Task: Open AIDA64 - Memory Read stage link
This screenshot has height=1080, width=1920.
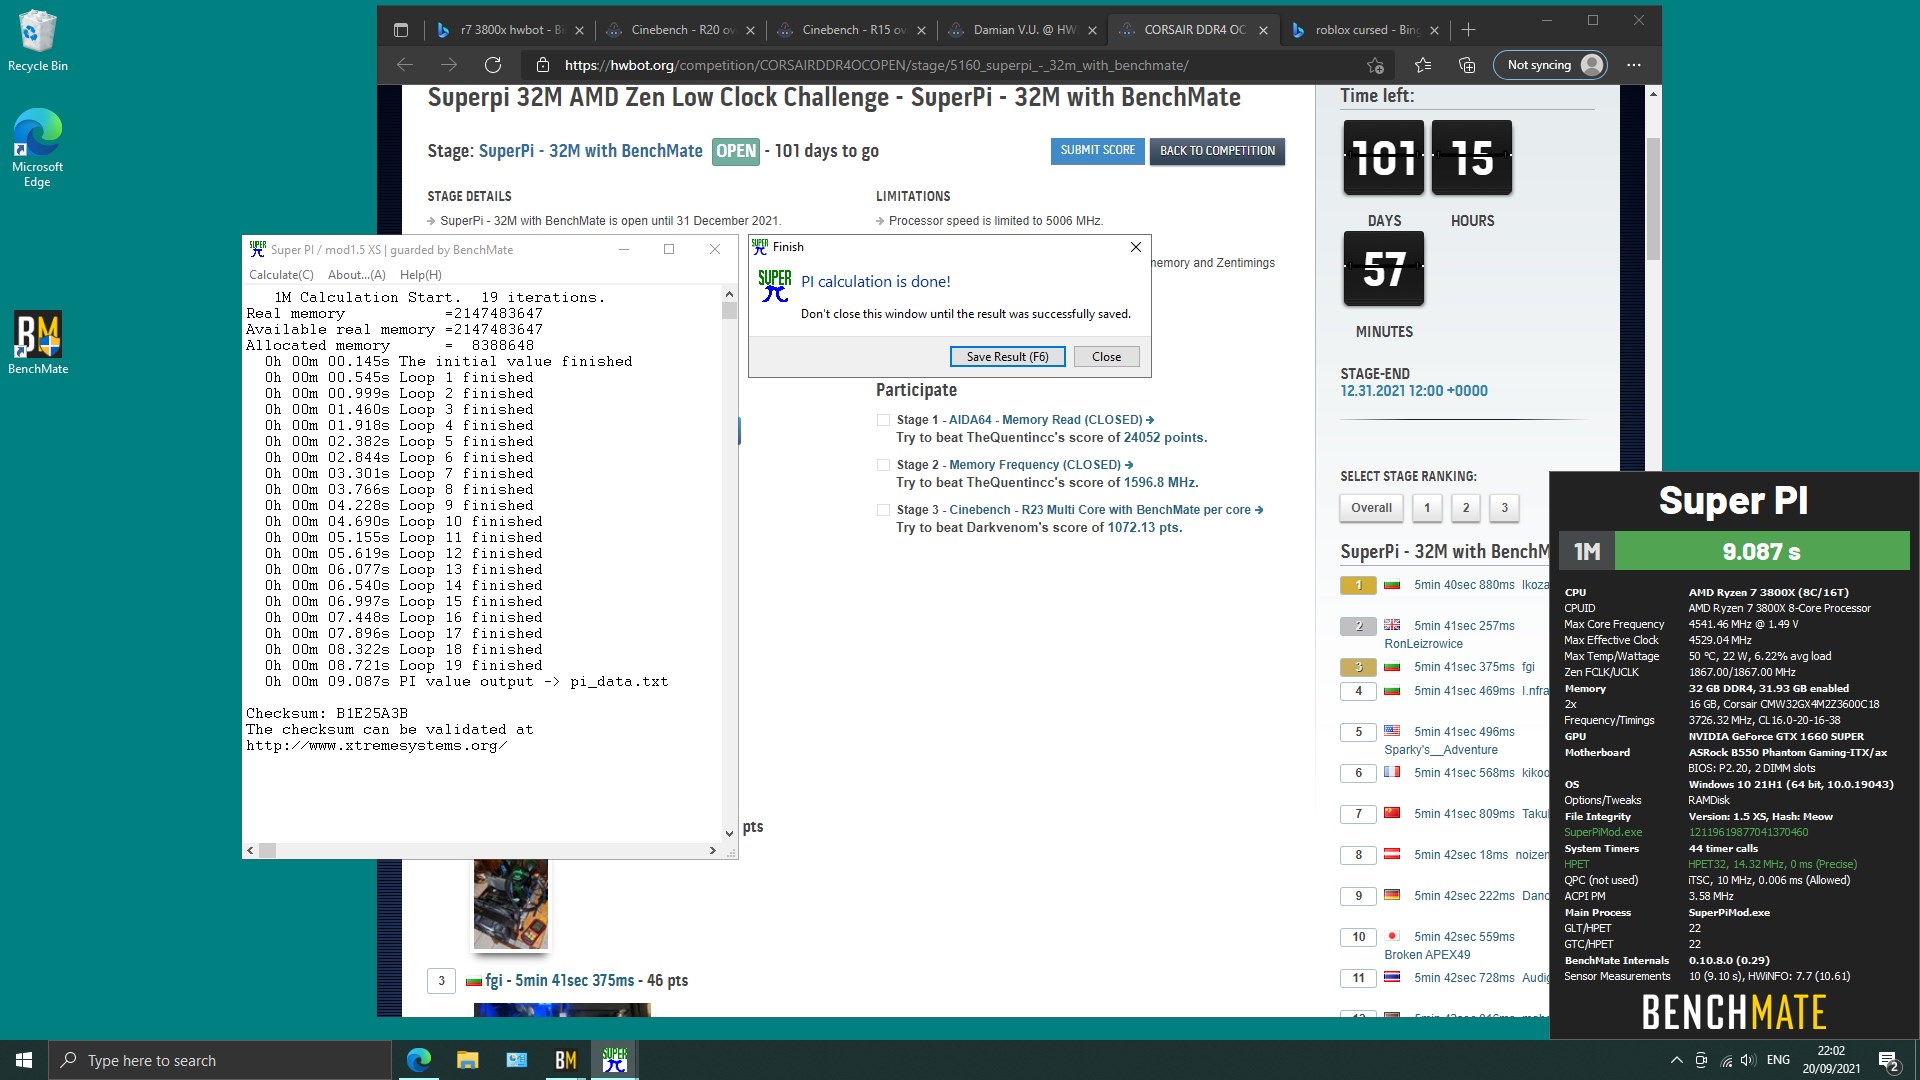Action: point(1051,420)
